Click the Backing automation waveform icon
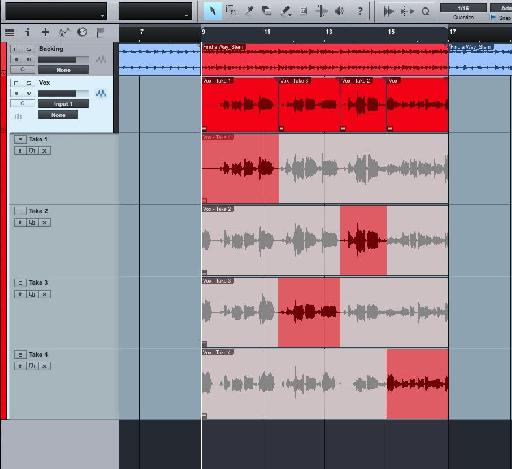The width and height of the screenshot is (512, 469). (101, 60)
